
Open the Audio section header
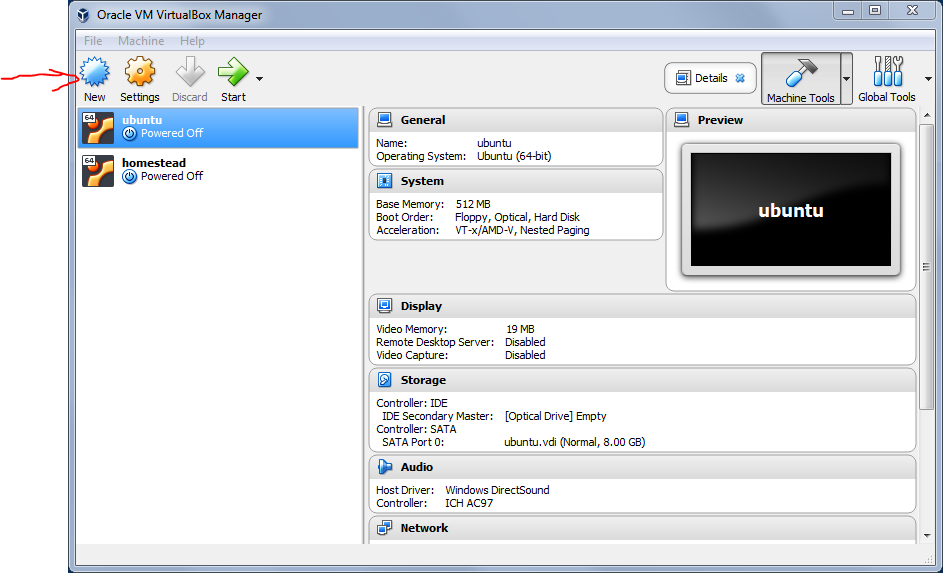[642, 467]
